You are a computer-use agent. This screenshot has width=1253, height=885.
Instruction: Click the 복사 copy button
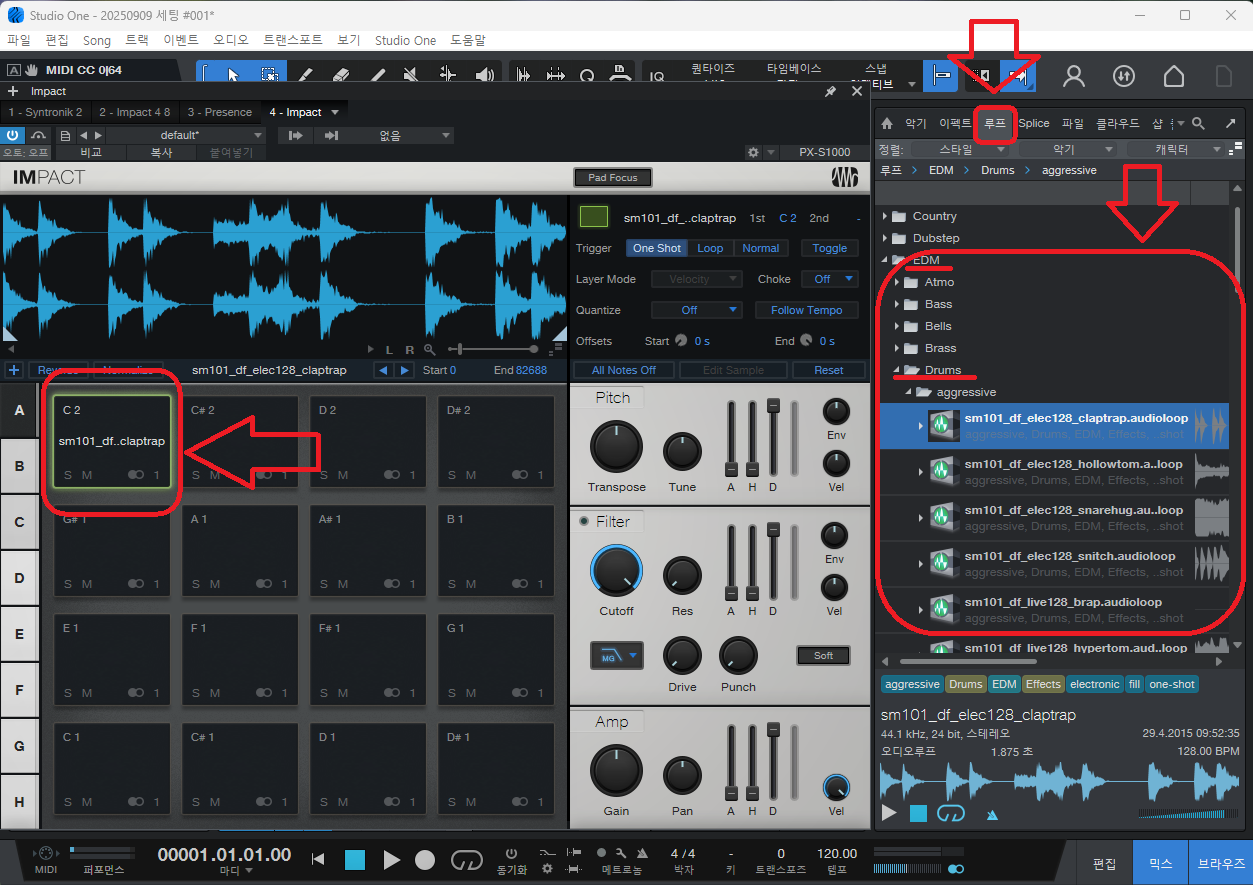point(162,152)
